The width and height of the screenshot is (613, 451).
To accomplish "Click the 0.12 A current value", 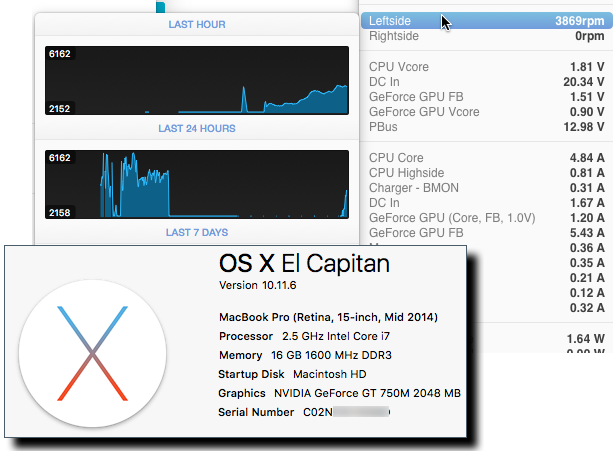I will (x=587, y=293).
